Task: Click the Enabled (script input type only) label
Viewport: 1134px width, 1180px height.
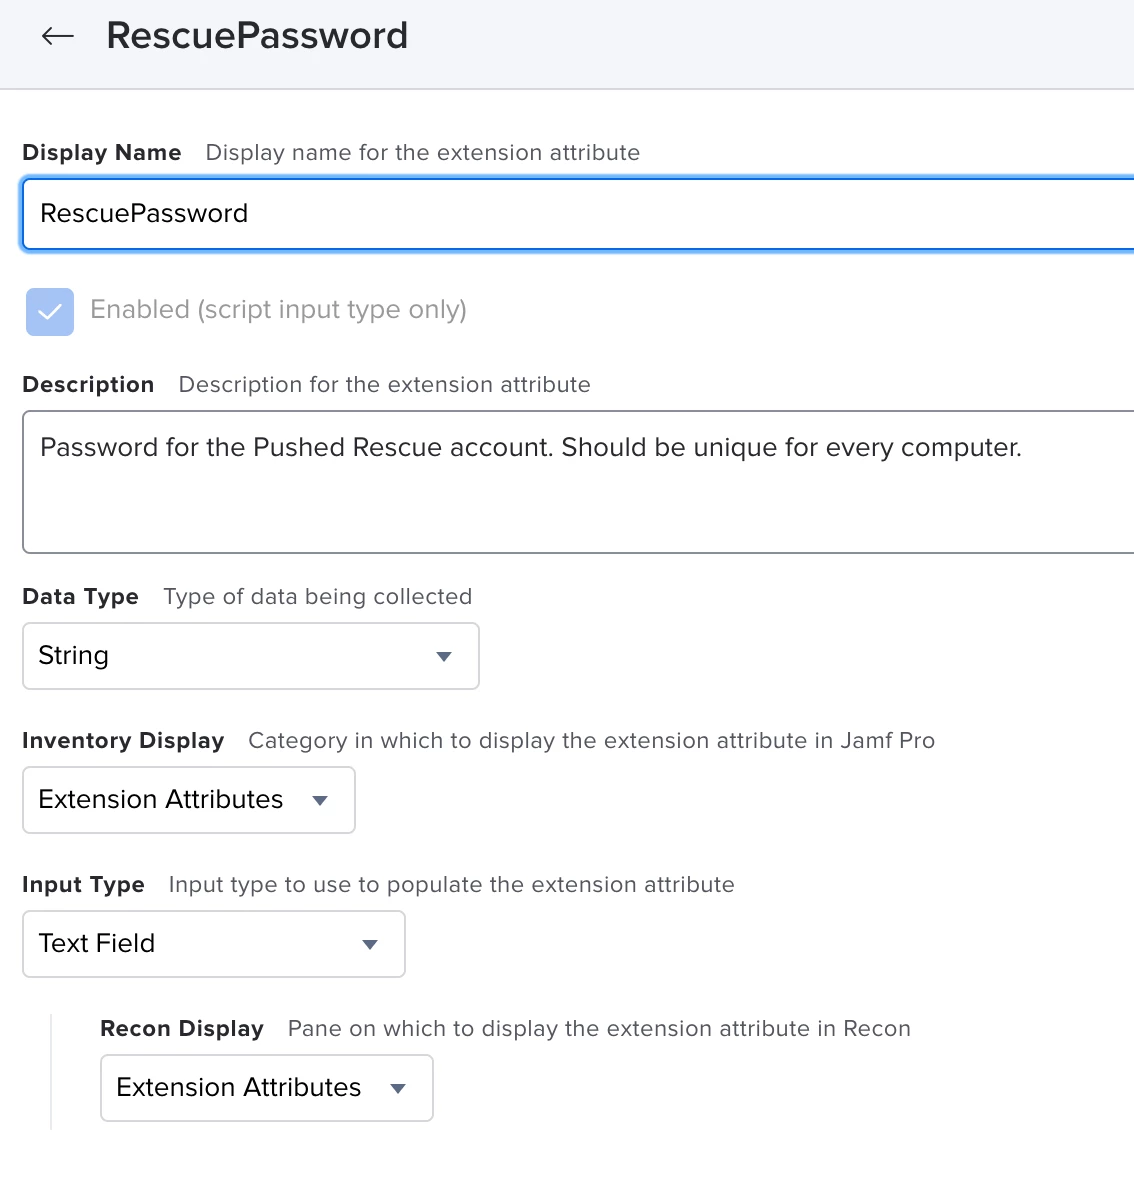Action: click(x=278, y=310)
